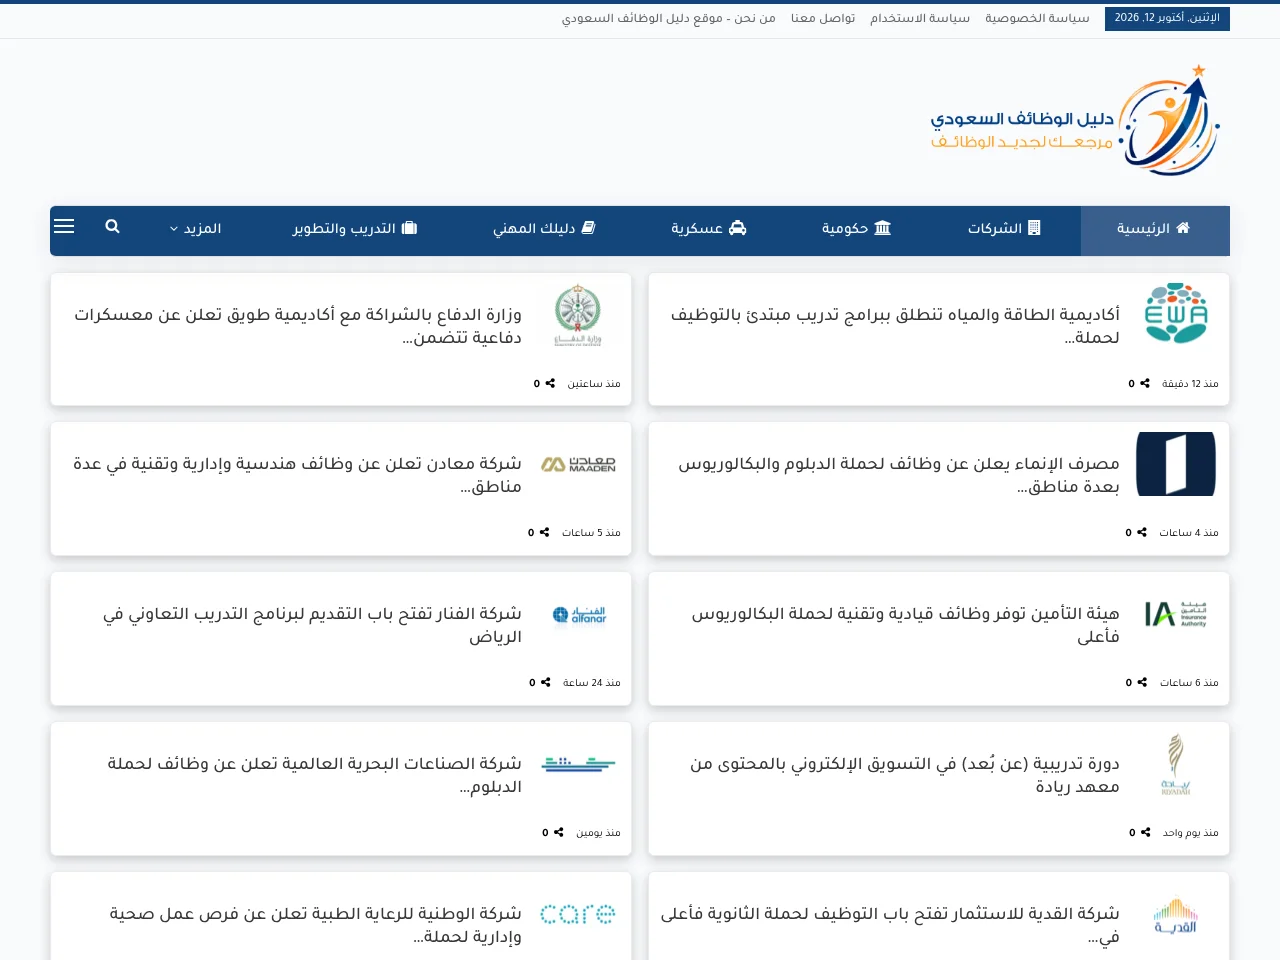This screenshot has width=1280, height=960.
Task: Open the Maaden logo thumbnail
Action: pyautogui.click(x=578, y=464)
